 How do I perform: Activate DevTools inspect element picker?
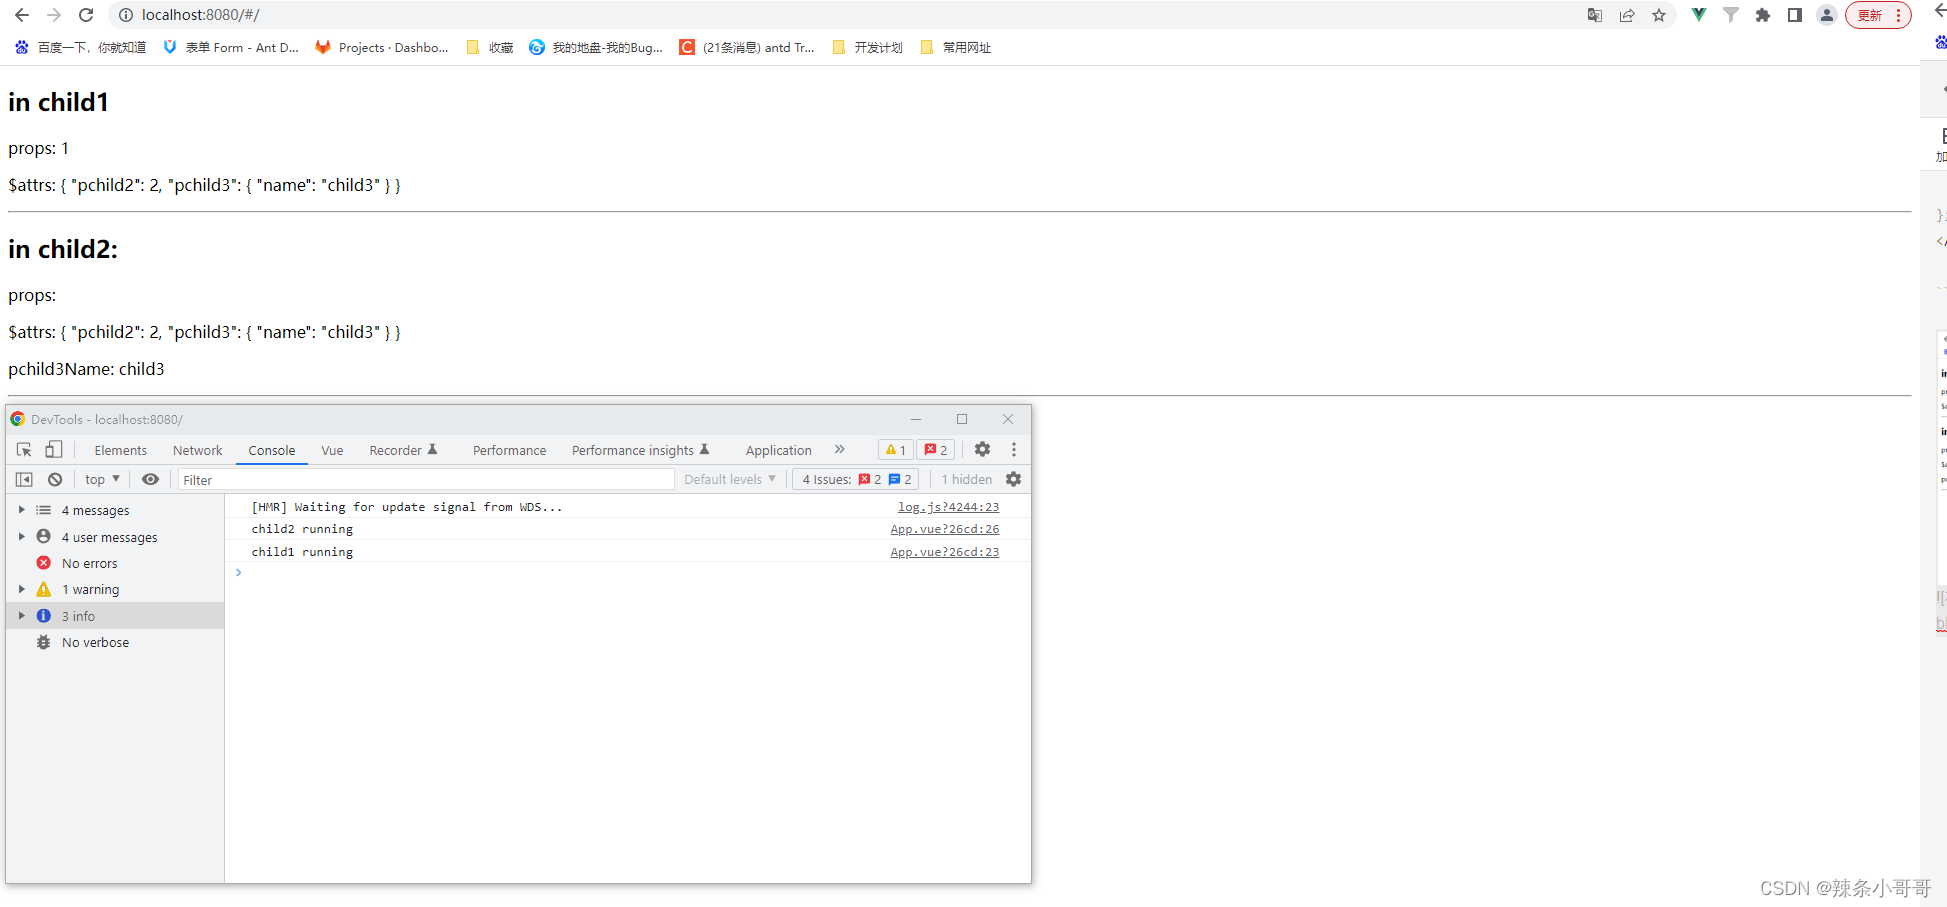(24, 450)
